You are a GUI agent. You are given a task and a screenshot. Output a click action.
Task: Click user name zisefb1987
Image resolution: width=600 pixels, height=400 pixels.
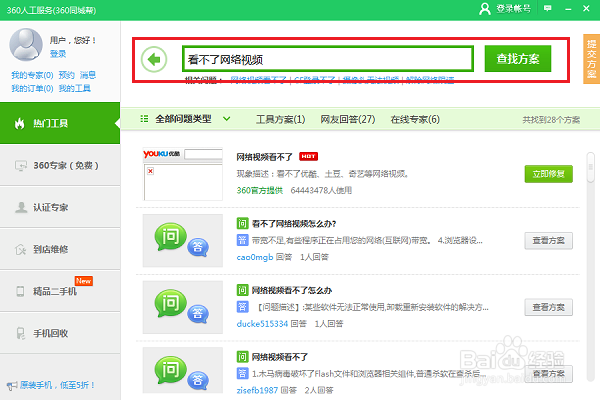point(257,390)
